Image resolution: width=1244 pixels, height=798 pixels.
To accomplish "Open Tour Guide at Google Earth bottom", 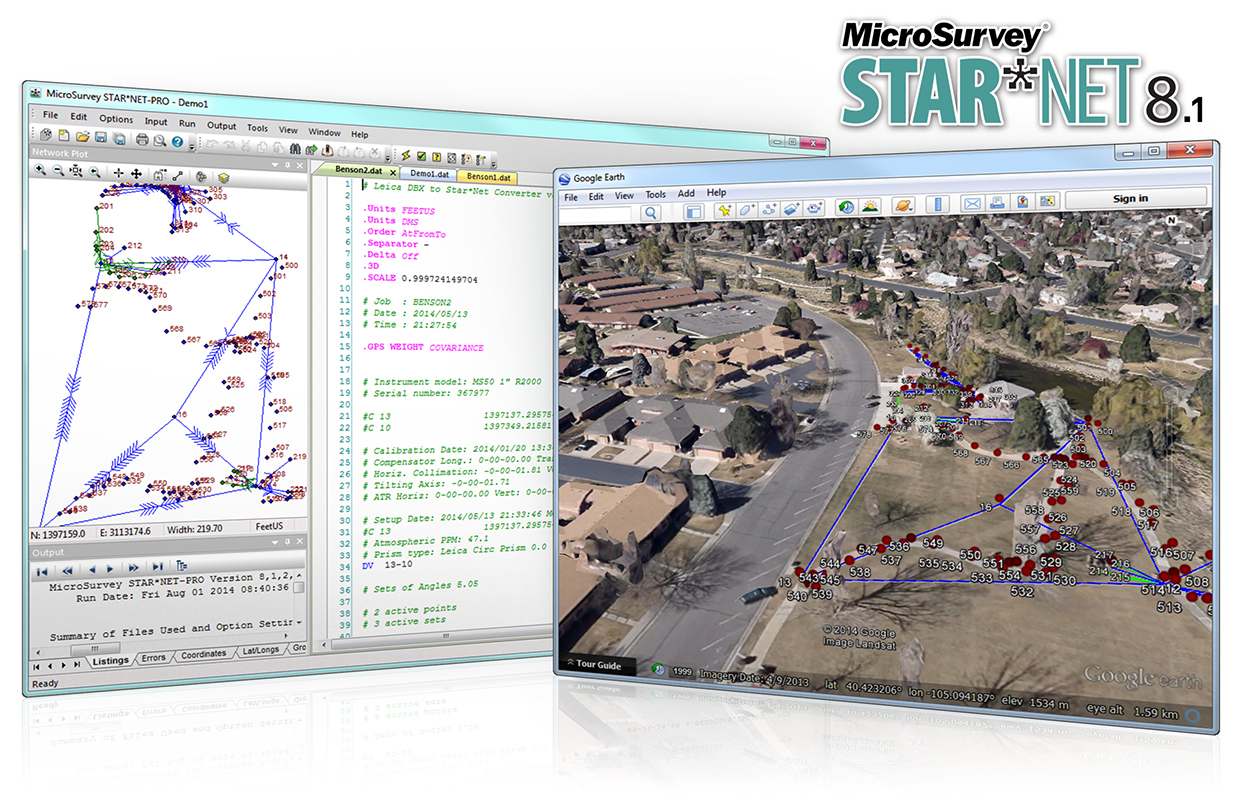I will coord(595,664).
